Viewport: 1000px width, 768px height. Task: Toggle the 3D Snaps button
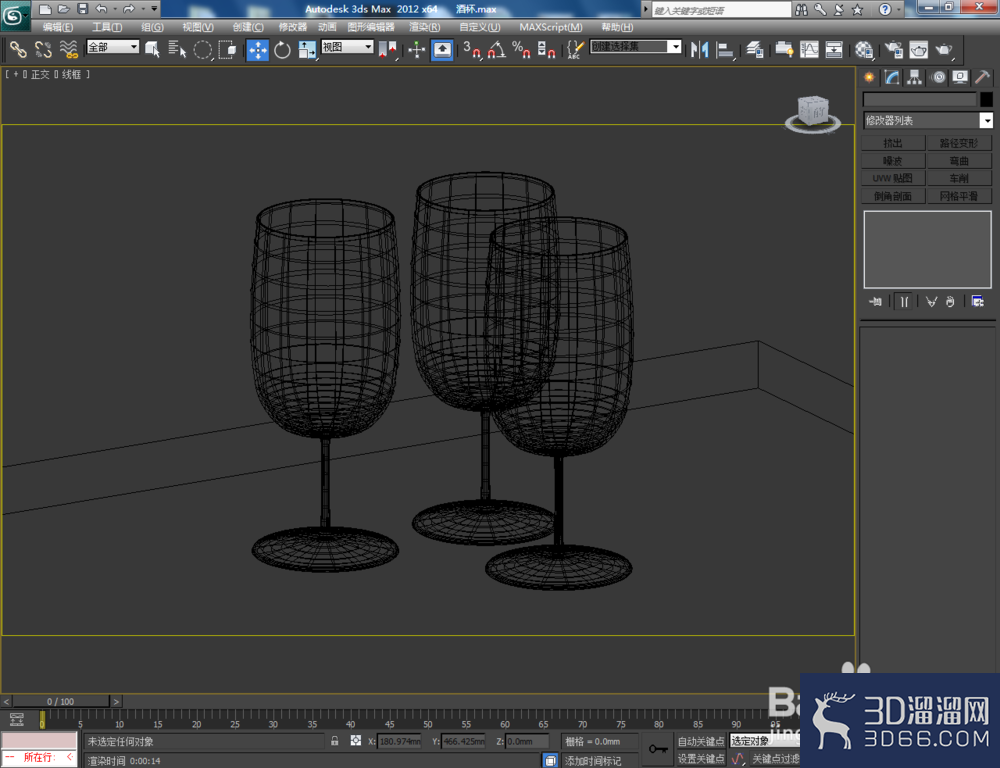472,50
